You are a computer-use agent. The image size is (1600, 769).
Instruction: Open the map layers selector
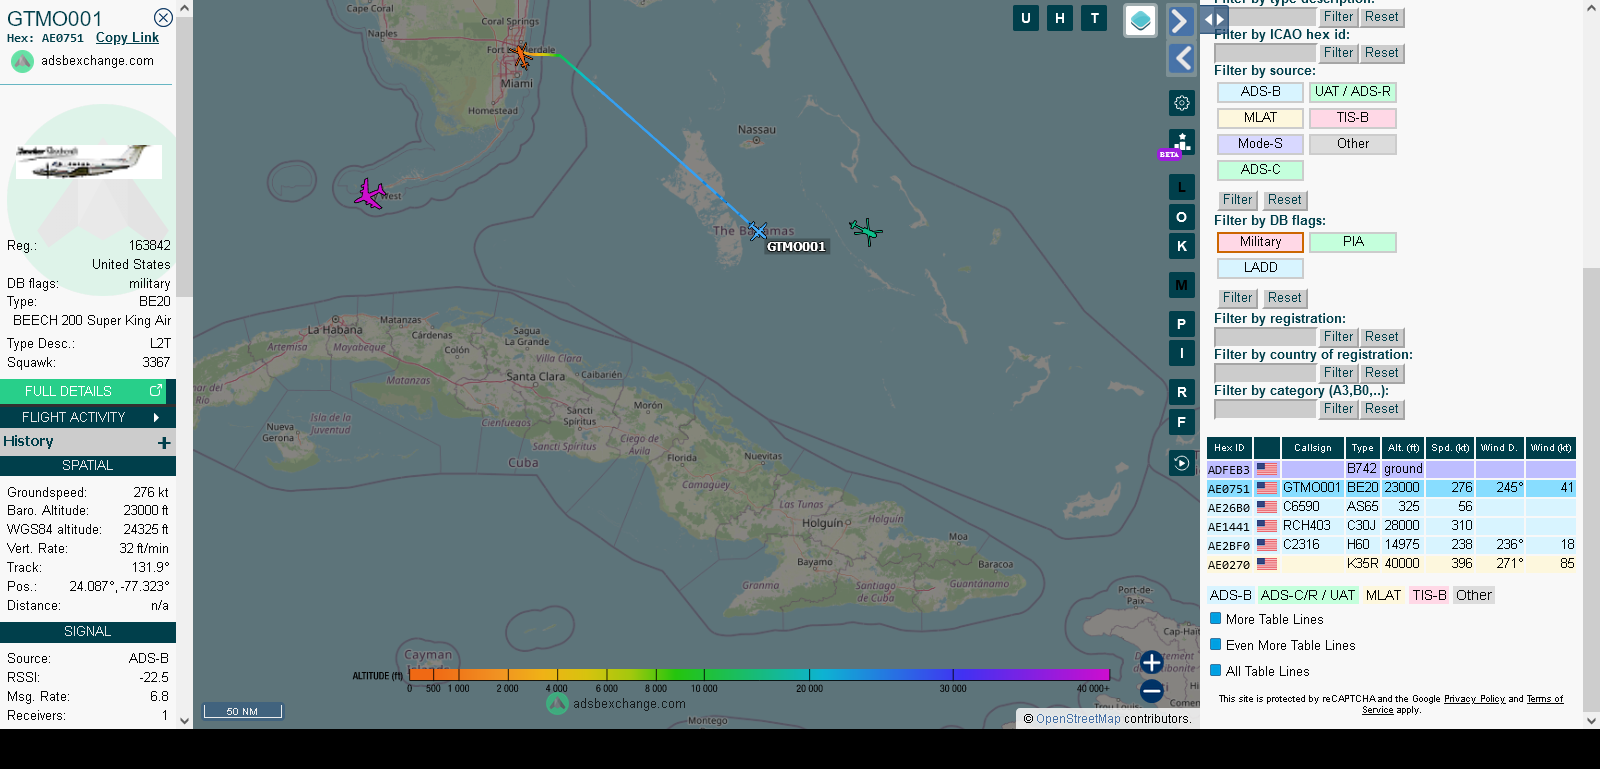pyautogui.click(x=1140, y=20)
